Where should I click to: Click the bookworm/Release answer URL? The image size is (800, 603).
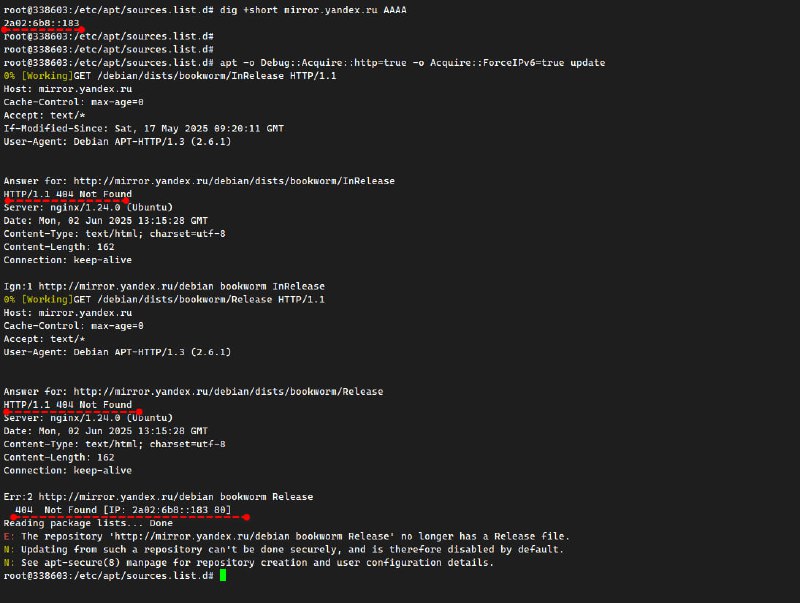(x=228, y=391)
